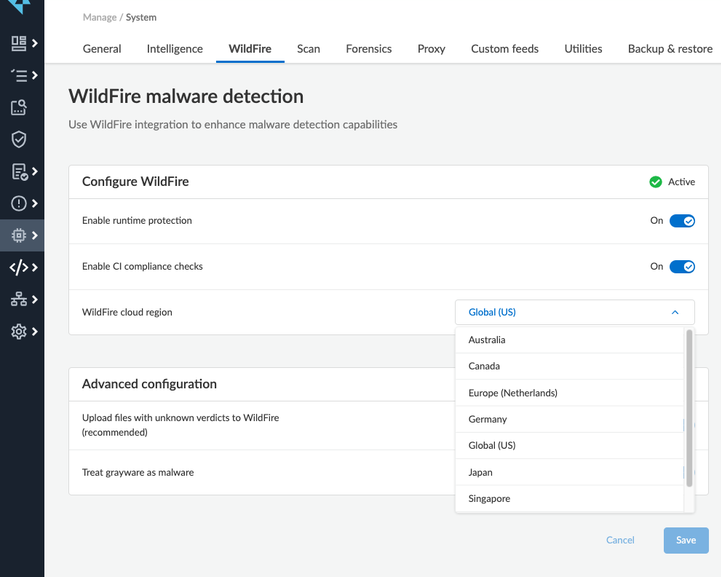Expand the dashboard sidebar chevron

click(35, 43)
